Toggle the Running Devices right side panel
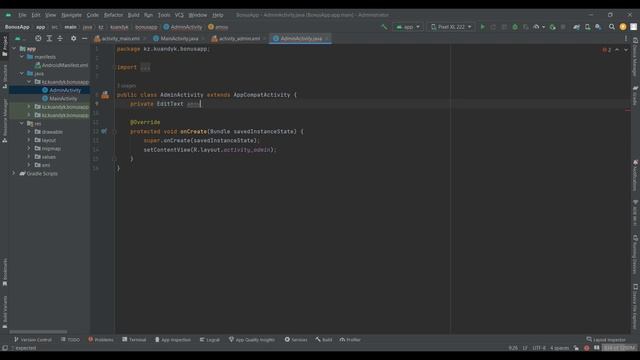The height and width of the screenshot is (360, 640). click(x=635, y=255)
